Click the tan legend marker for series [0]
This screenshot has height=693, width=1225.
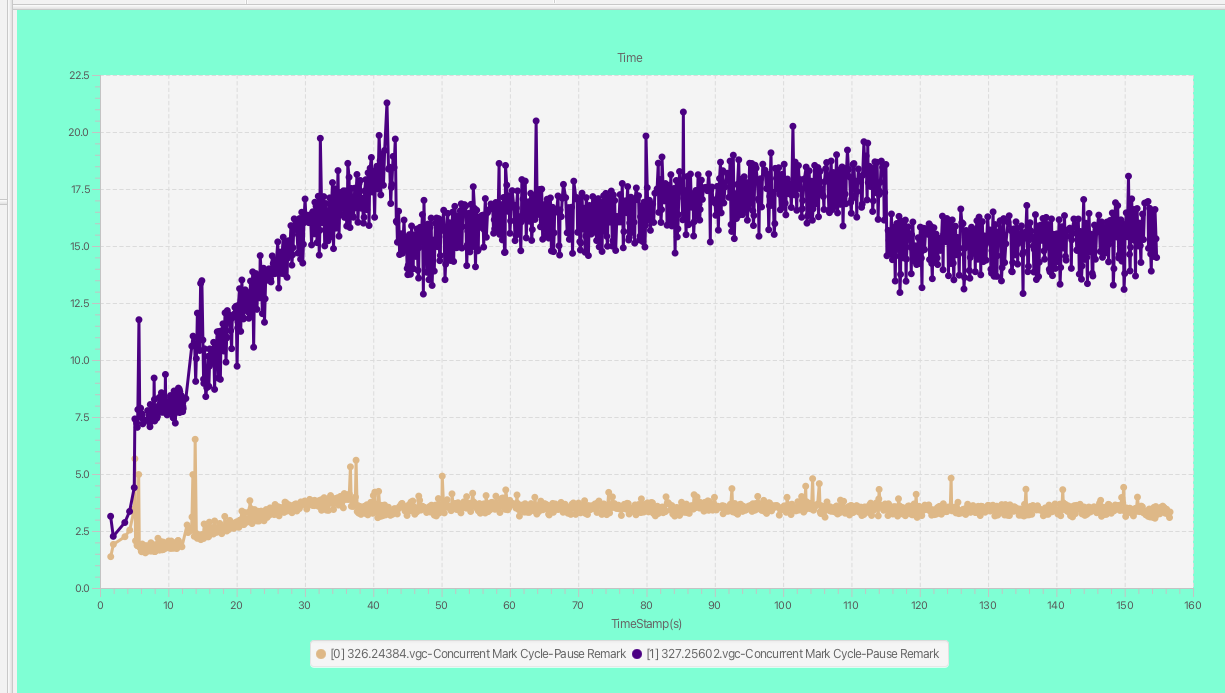(321, 654)
